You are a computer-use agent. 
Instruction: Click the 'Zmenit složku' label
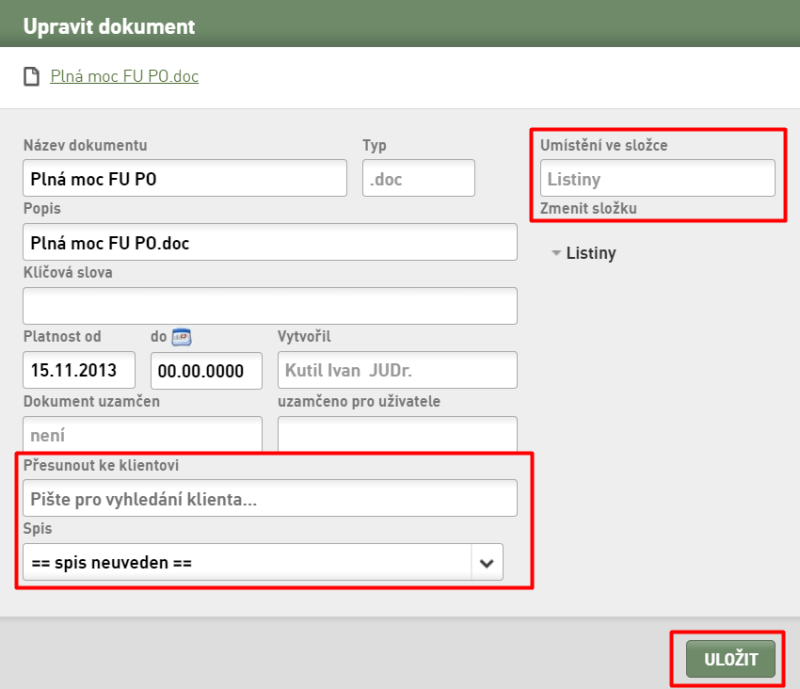588,208
